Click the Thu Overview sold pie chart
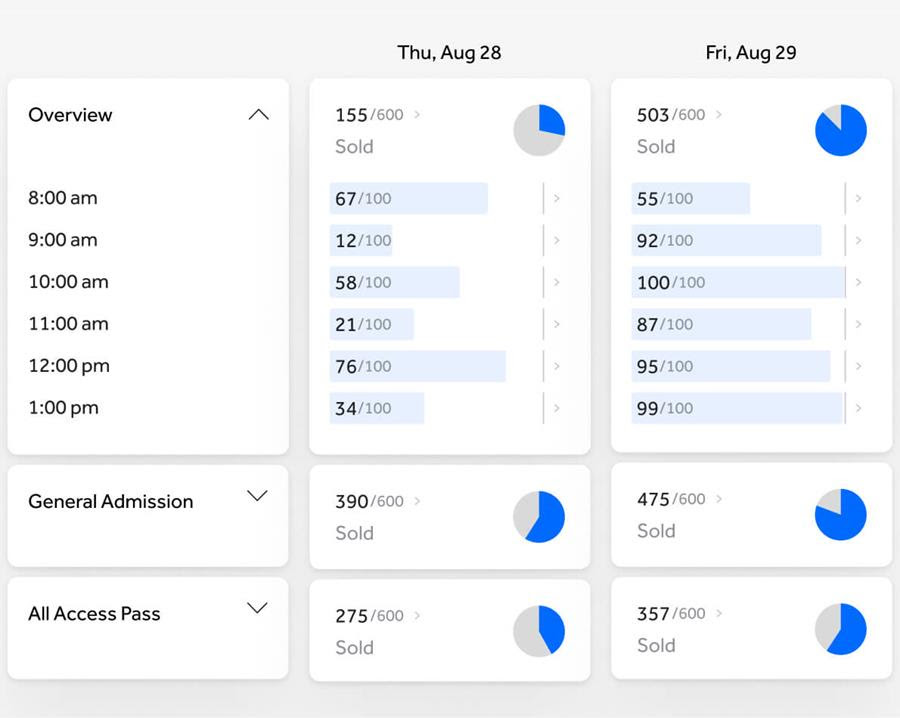 point(539,130)
